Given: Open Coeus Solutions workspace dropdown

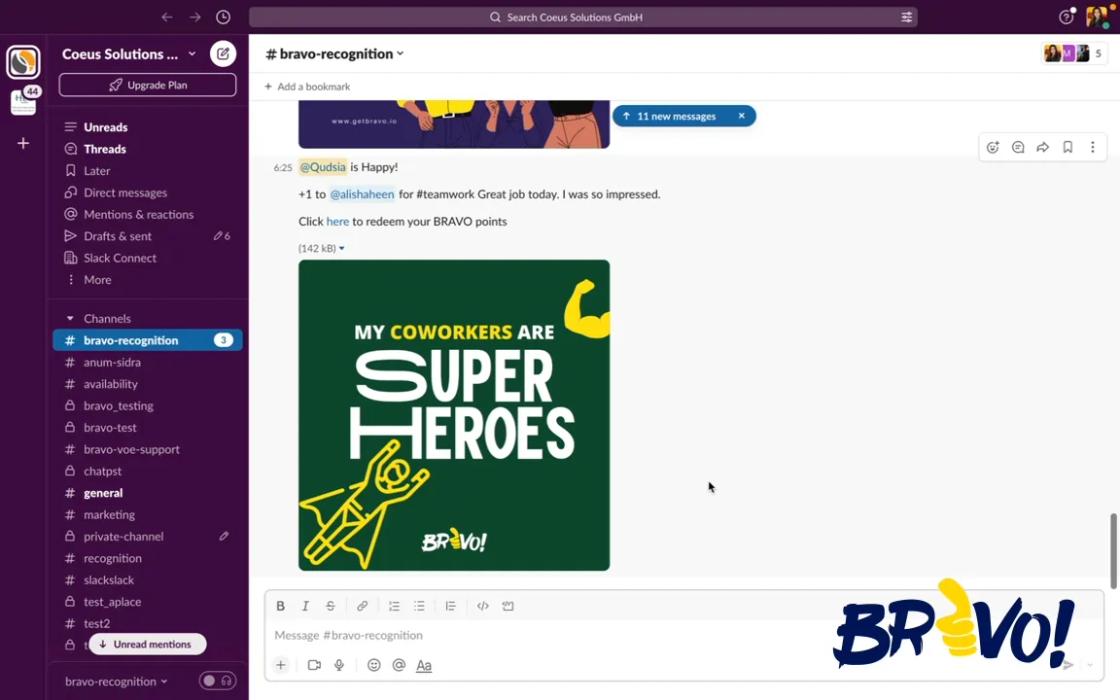Looking at the screenshot, I should (191, 54).
